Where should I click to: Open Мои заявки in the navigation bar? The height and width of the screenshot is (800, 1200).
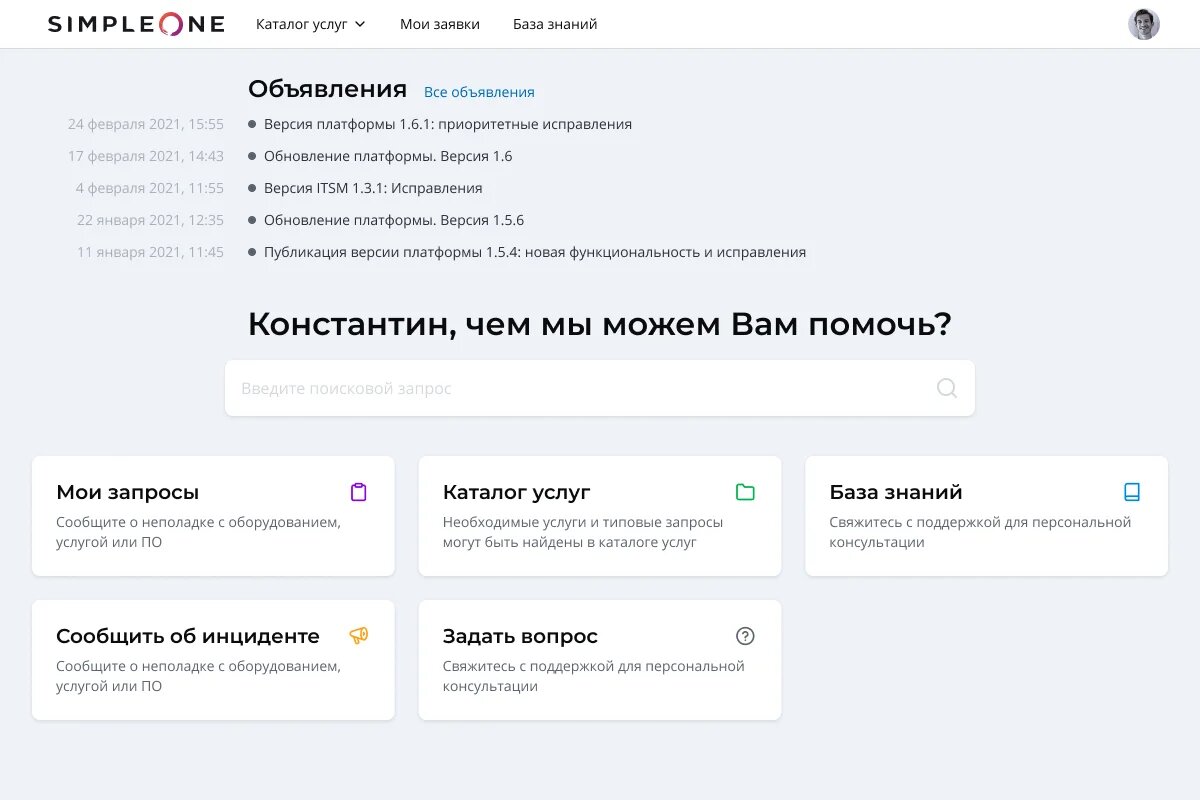(x=440, y=23)
